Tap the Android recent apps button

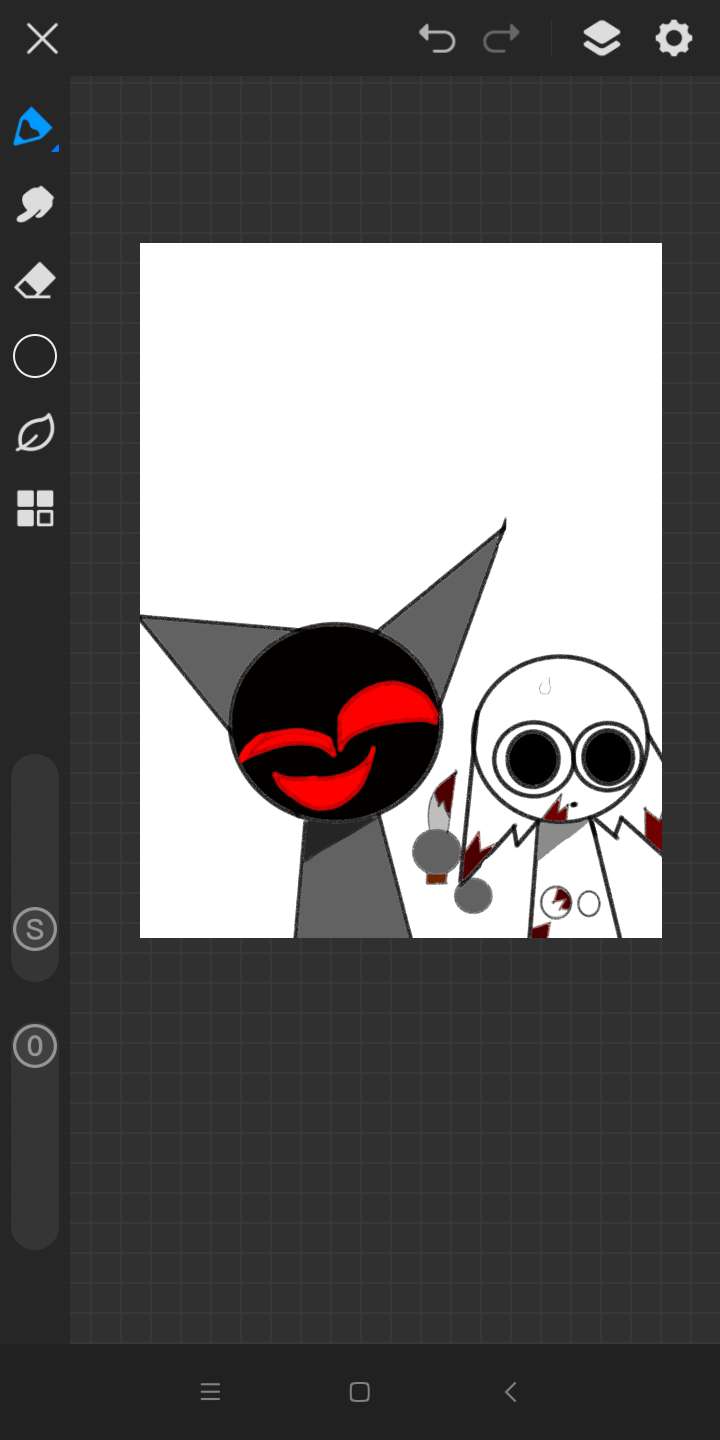click(x=210, y=1392)
